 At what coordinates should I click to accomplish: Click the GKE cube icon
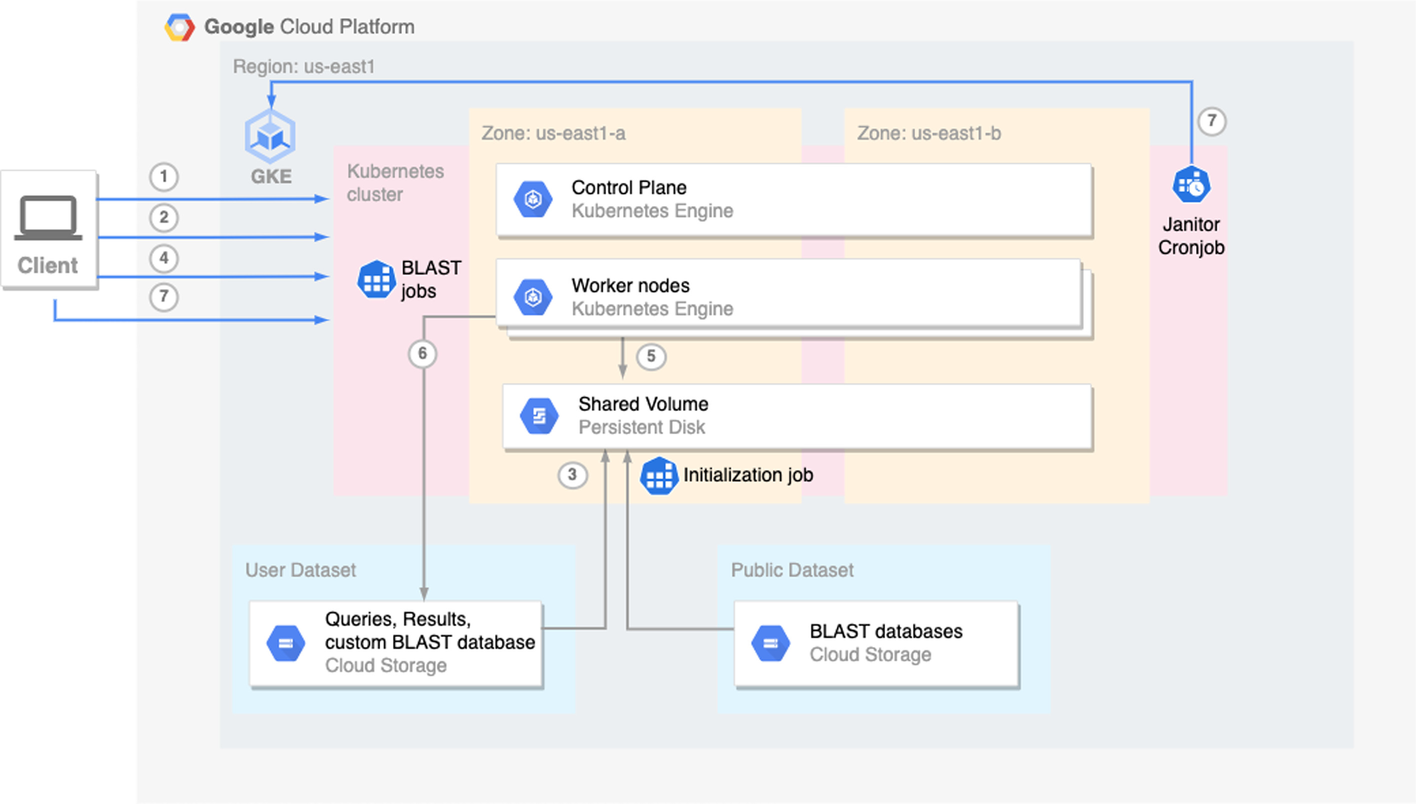point(270,134)
